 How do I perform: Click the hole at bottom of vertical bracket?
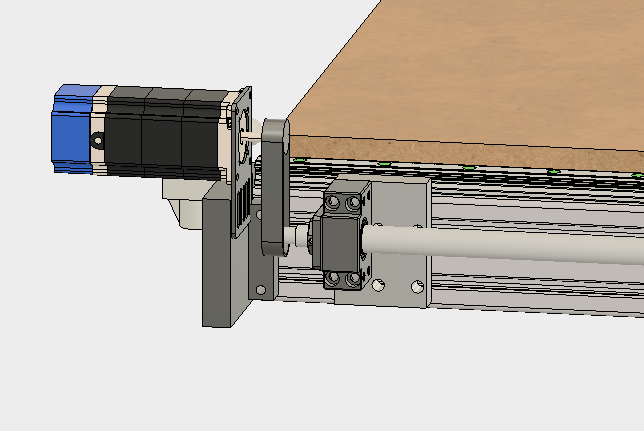point(262,290)
